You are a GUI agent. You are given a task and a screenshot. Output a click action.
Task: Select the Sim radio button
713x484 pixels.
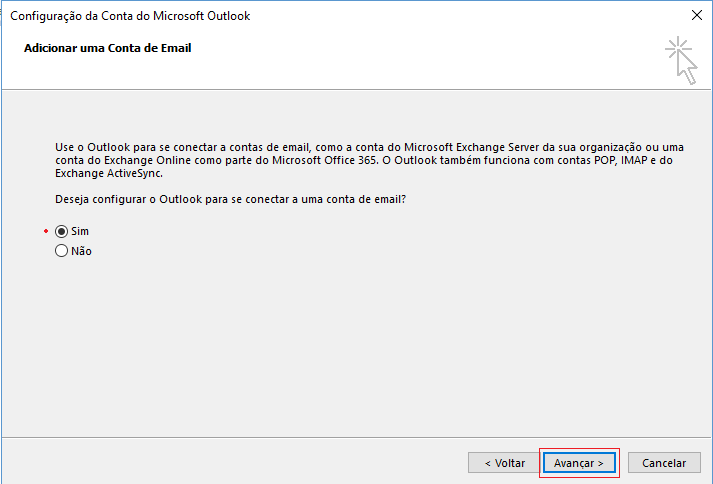click(61, 231)
